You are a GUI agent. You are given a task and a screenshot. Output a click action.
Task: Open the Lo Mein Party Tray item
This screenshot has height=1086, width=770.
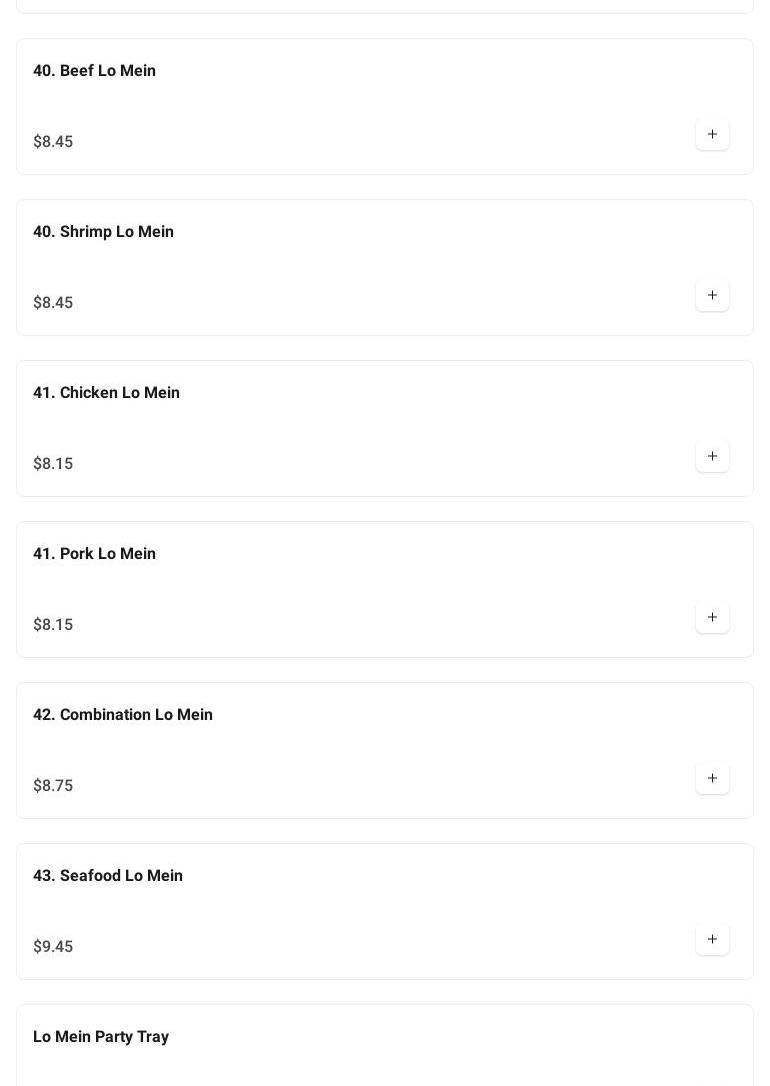101,1037
